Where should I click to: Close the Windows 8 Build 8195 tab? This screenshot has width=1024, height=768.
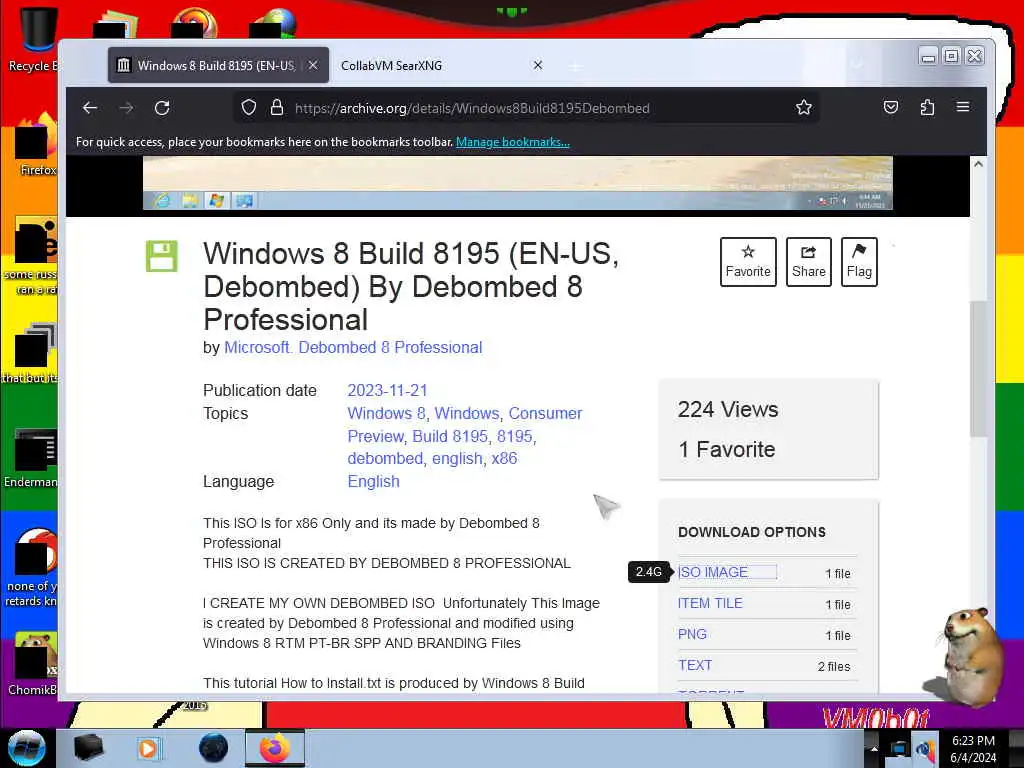313,65
